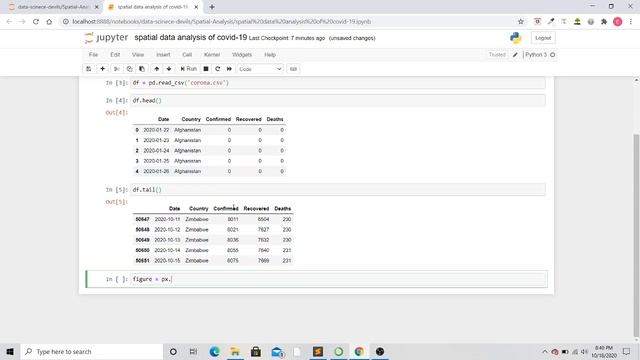This screenshot has width=640, height=360.
Task: Paste cells below icon in the toolbar
Action: coord(142,69)
